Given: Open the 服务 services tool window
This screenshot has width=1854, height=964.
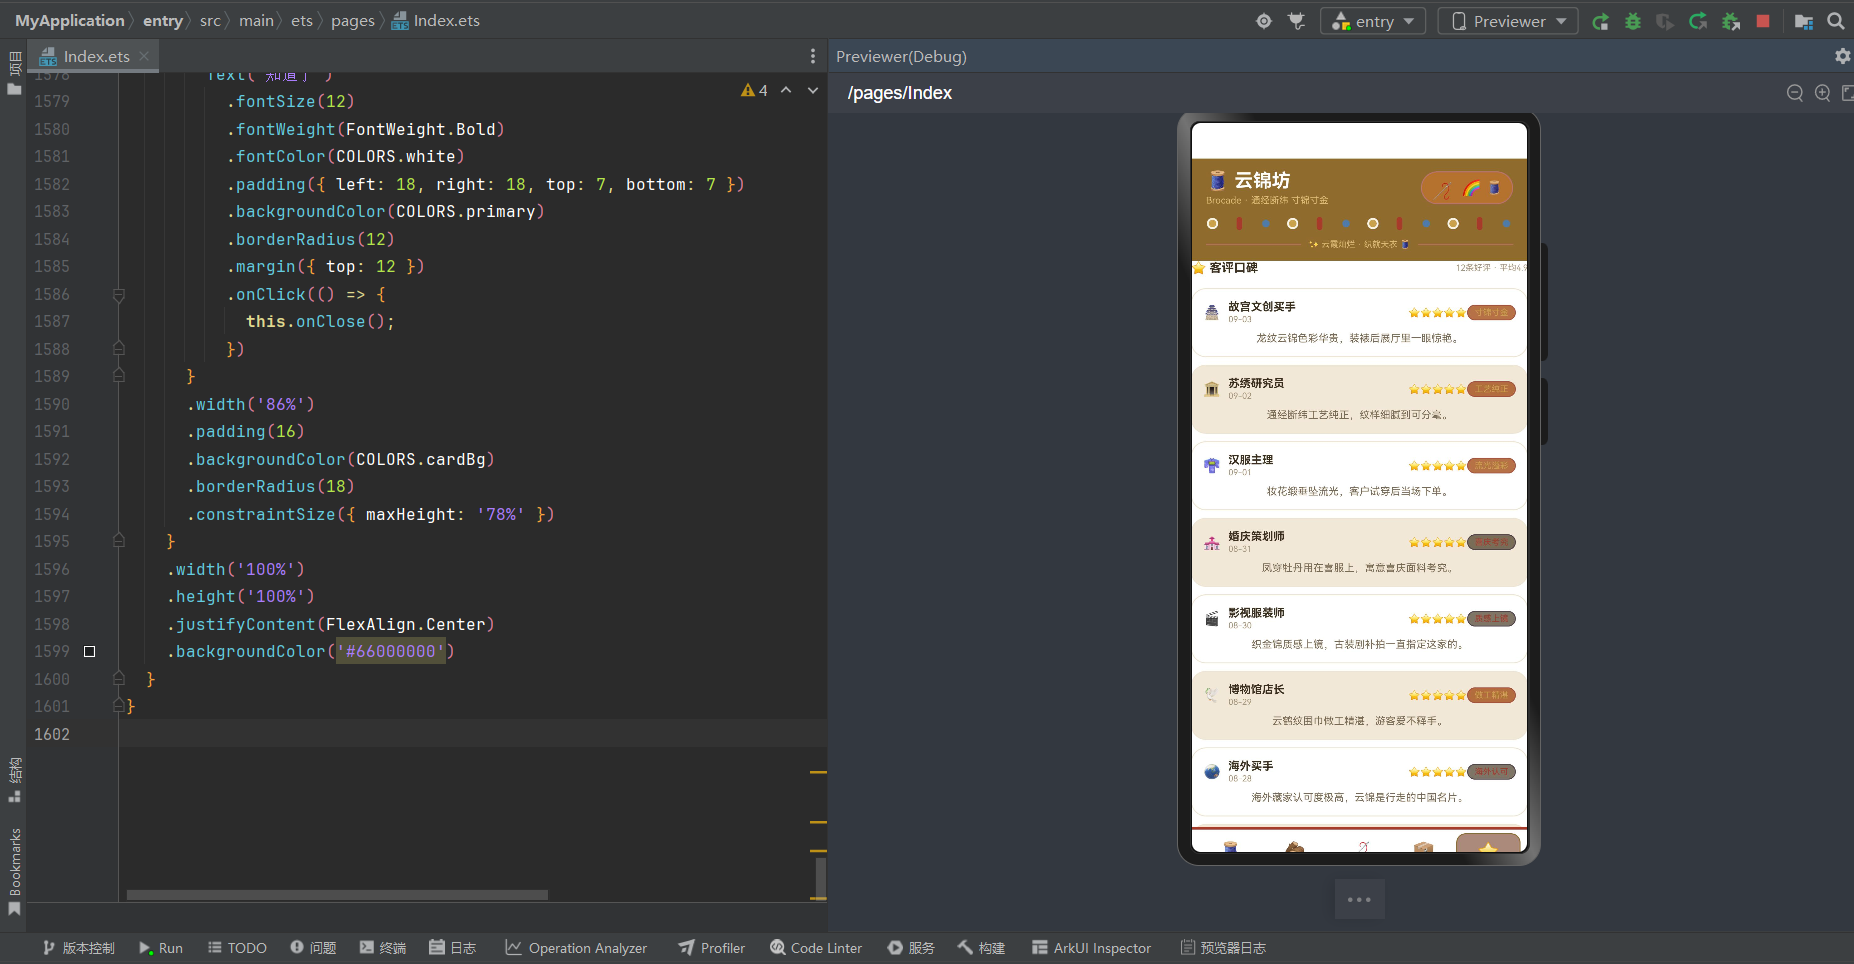Looking at the screenshot, I should (x=911, y=948).
